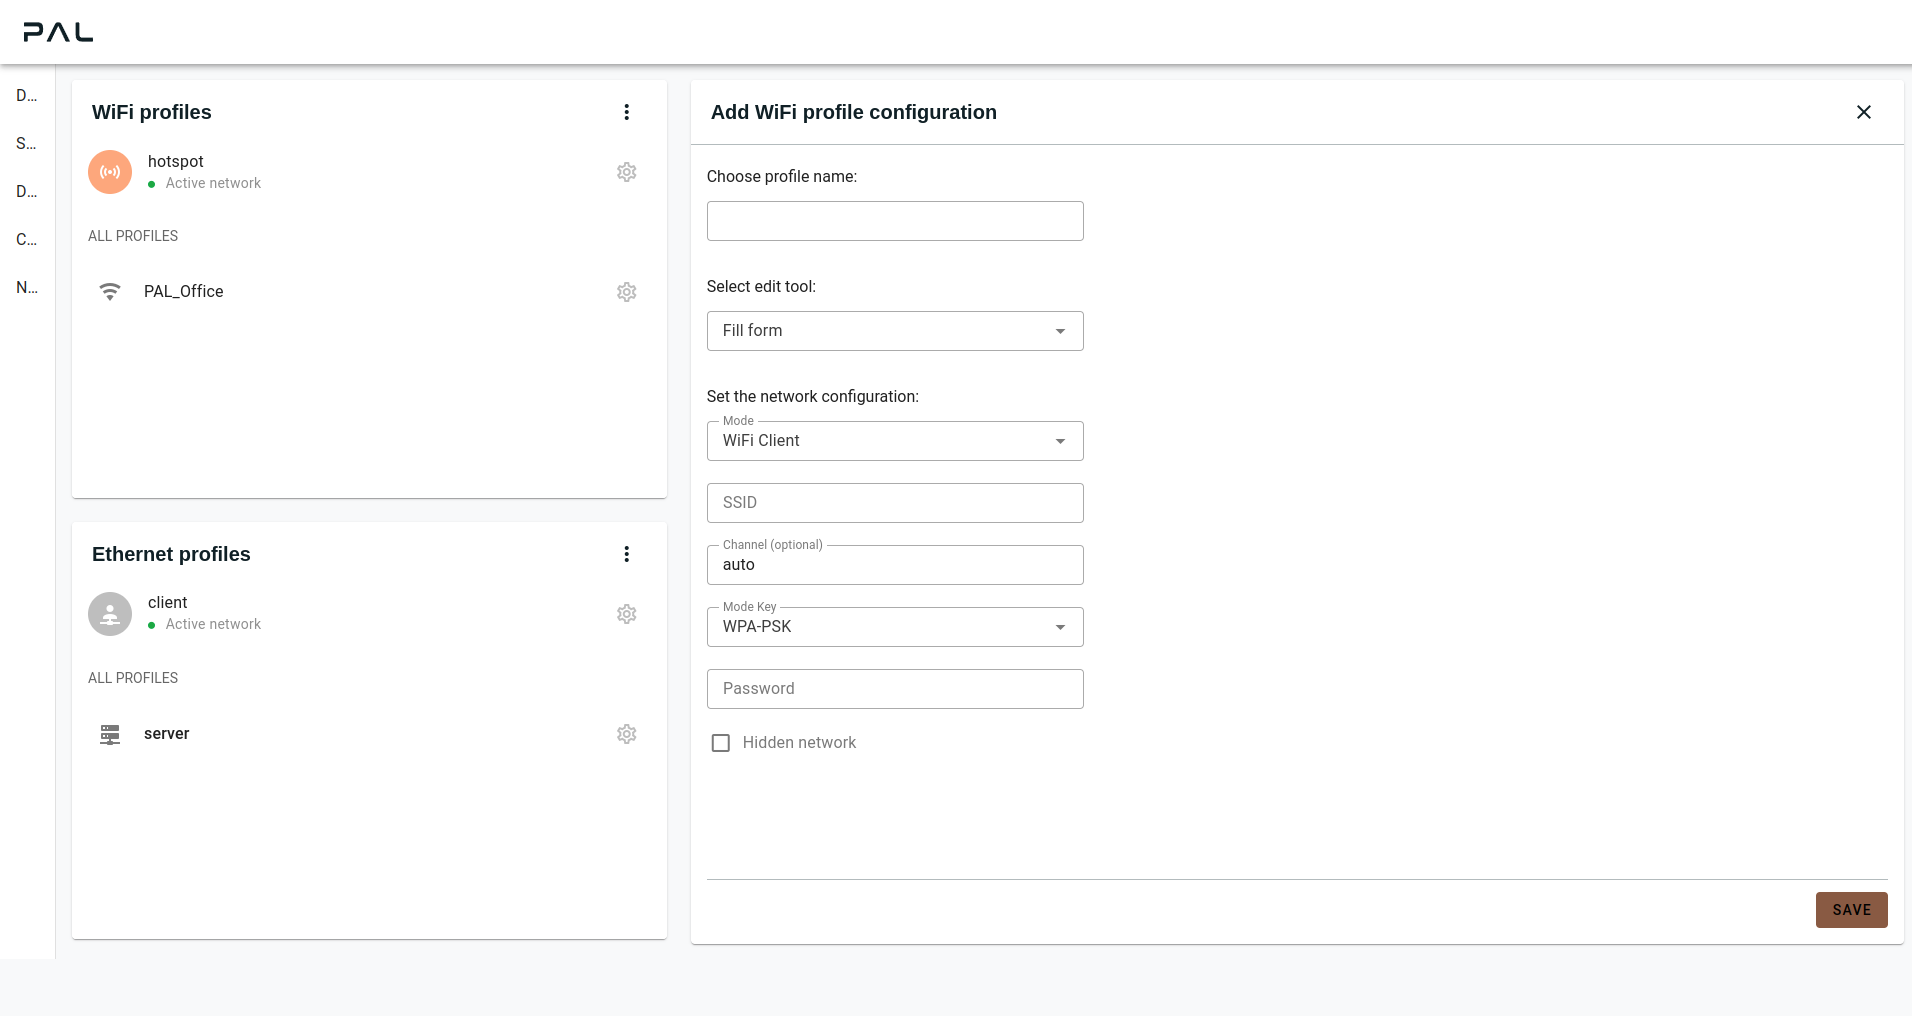Screen dimensions: 1912x1016
Task: Open settings gear for PAL_Office profile
Action: [x=626, y=292]
